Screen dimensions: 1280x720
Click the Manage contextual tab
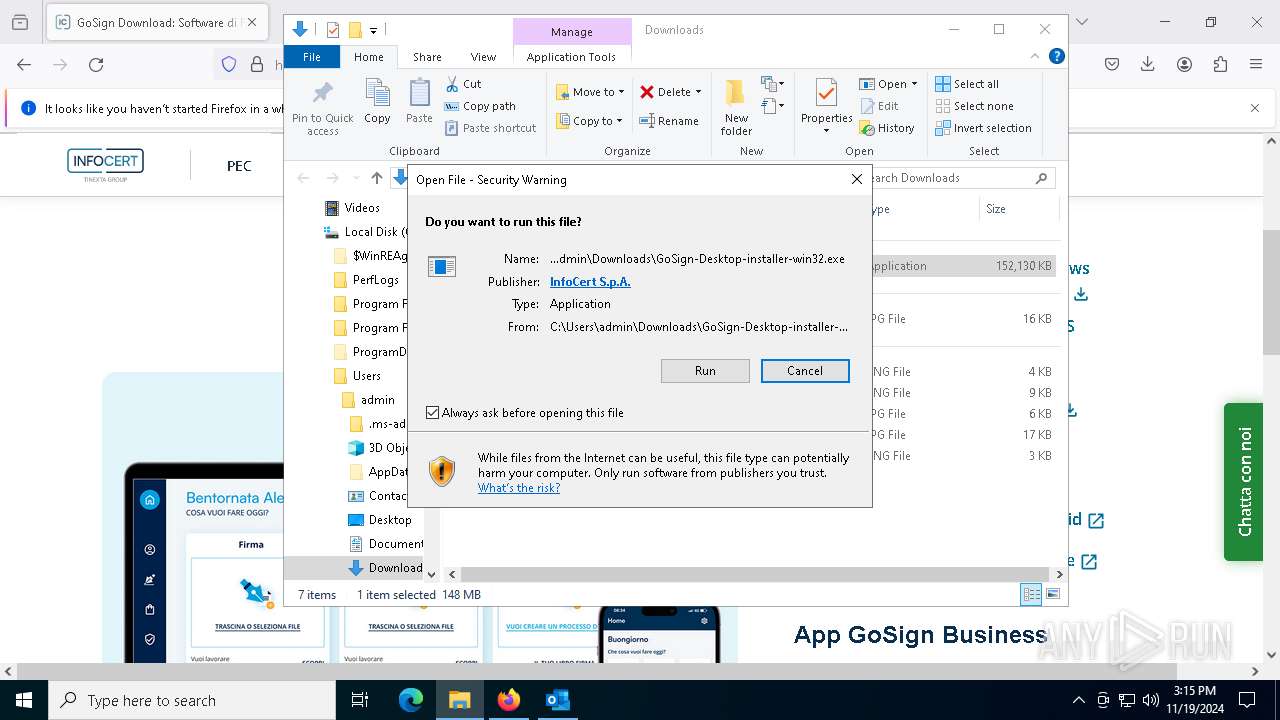coord(572,32)
